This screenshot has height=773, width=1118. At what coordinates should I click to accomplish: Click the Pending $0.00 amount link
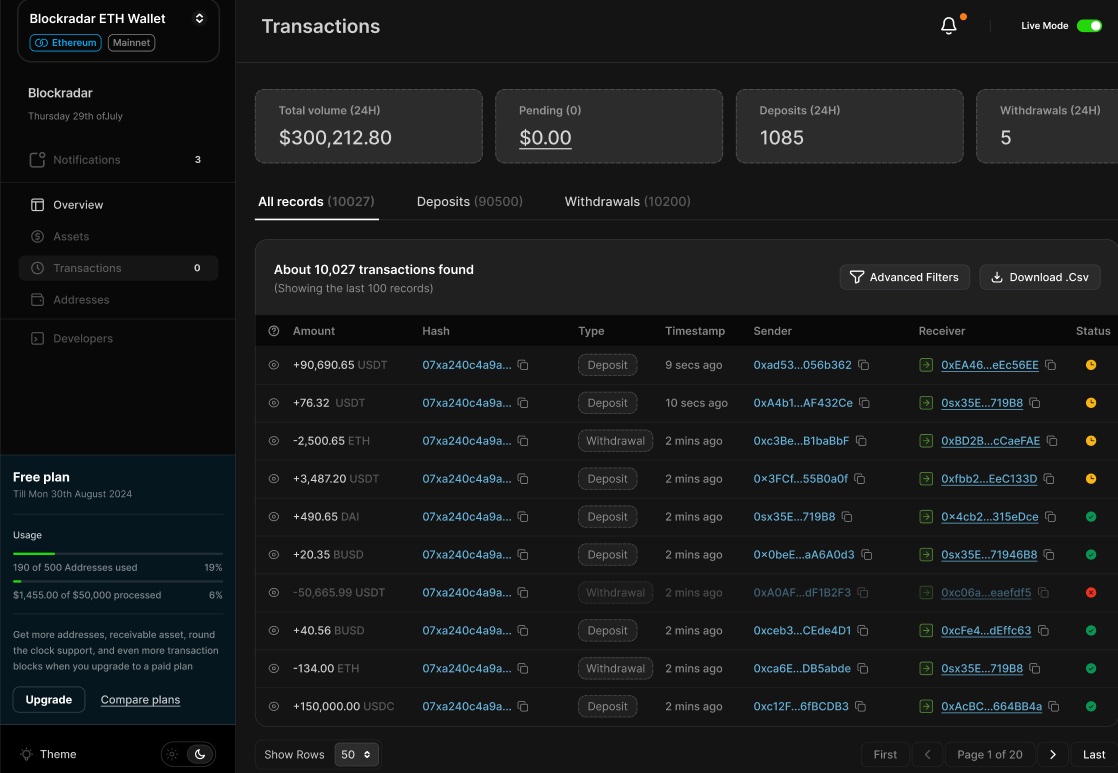pyautogui.click(x=545, y=138)
